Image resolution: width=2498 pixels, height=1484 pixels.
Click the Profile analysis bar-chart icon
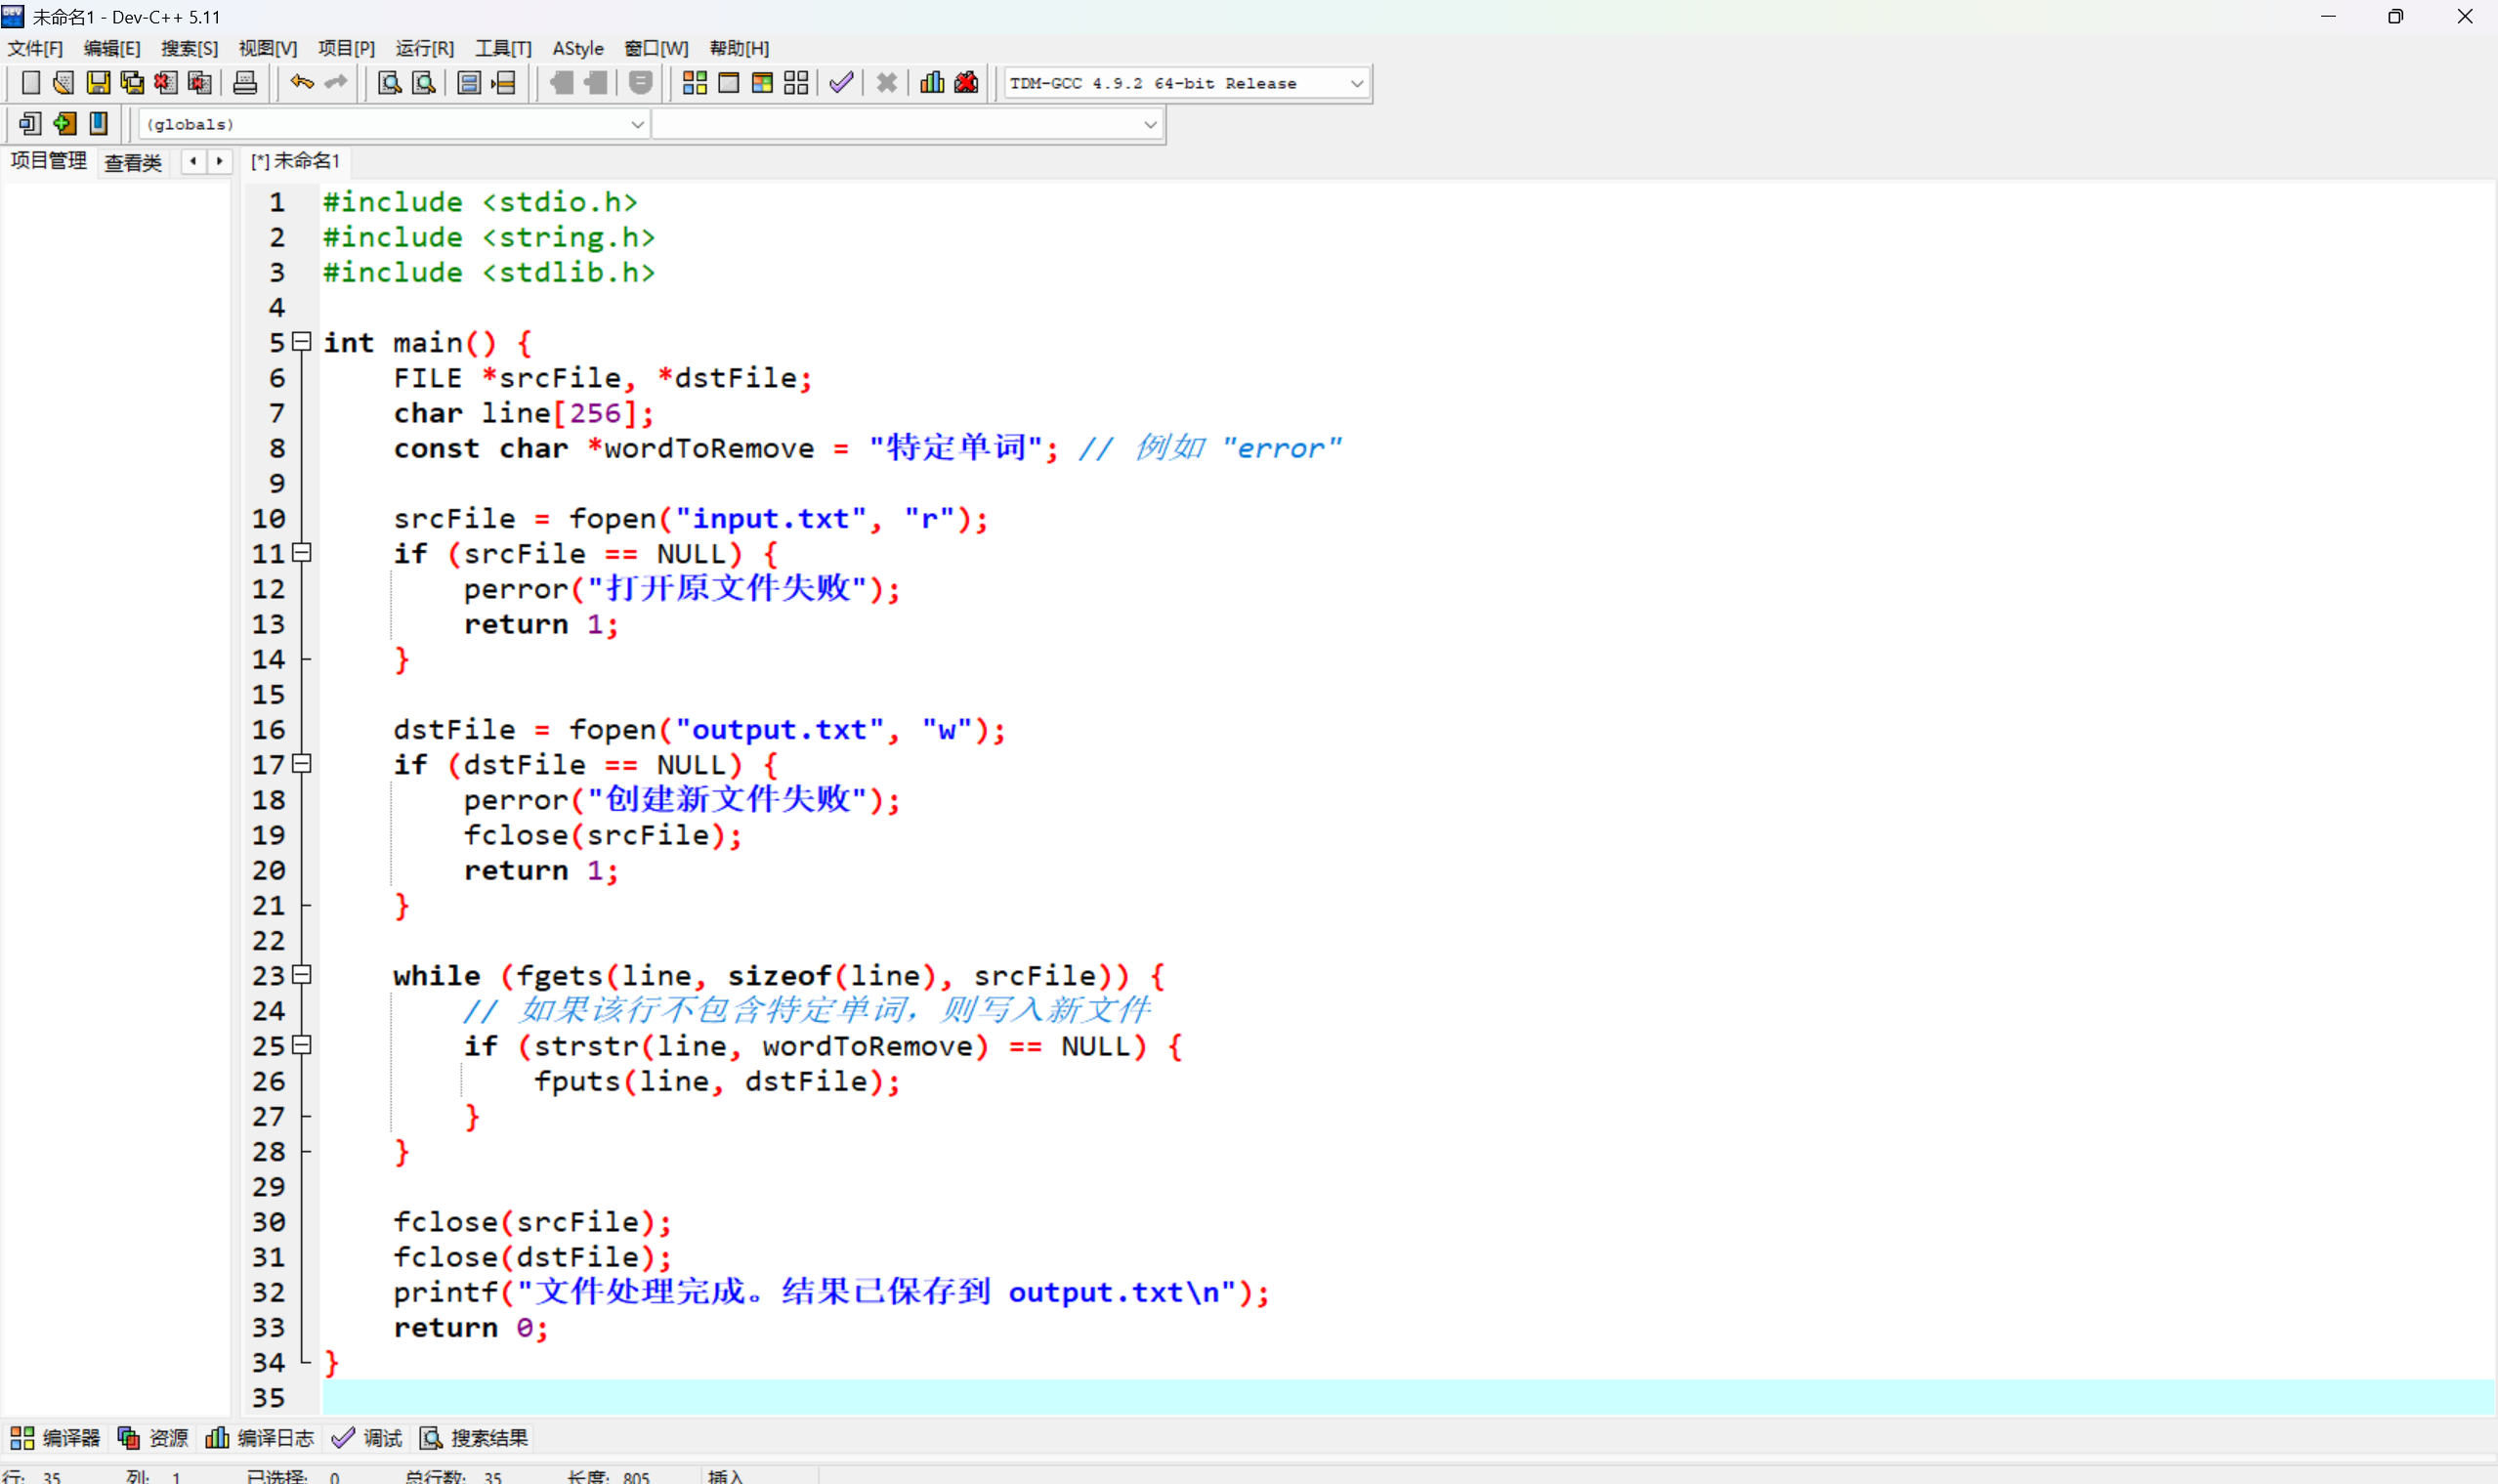click(931, 83)
